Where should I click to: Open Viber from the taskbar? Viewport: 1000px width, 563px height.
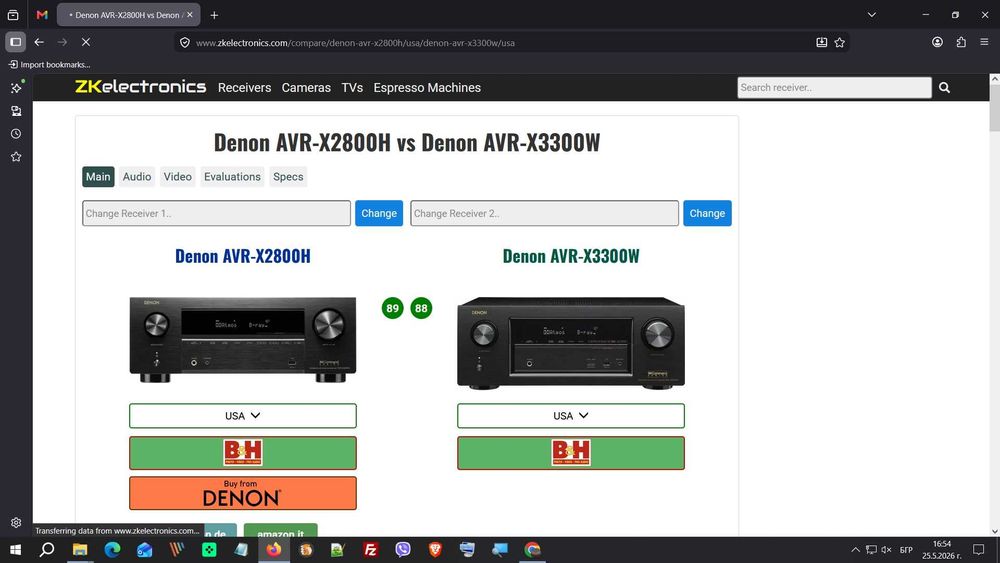[402, 550]
